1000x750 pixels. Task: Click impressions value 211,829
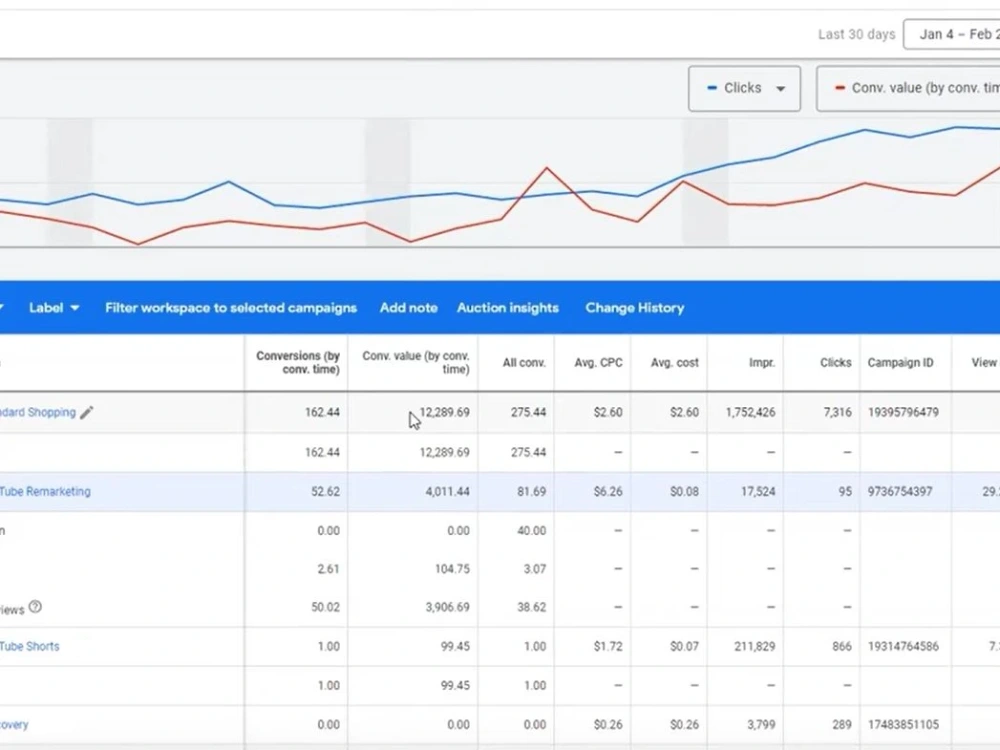tap(754, 647)
